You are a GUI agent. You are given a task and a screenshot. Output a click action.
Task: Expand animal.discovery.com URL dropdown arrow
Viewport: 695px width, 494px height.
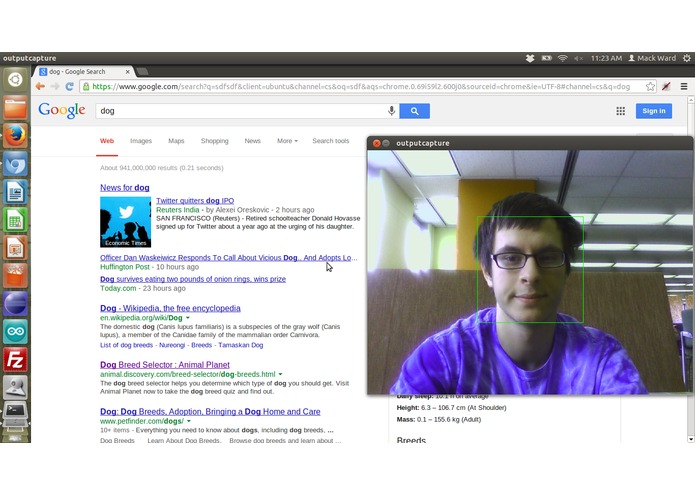pyautogui.click(x=281, y=374)
